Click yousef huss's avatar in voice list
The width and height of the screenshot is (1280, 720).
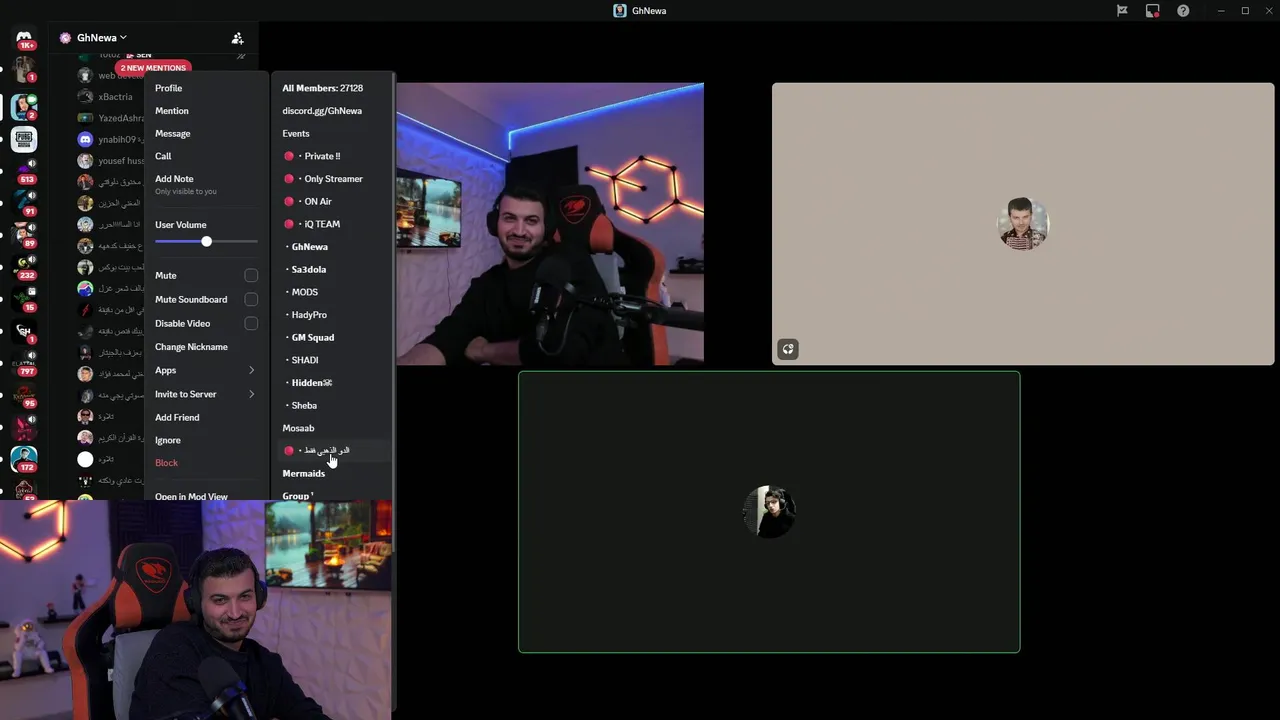(85, 161)
